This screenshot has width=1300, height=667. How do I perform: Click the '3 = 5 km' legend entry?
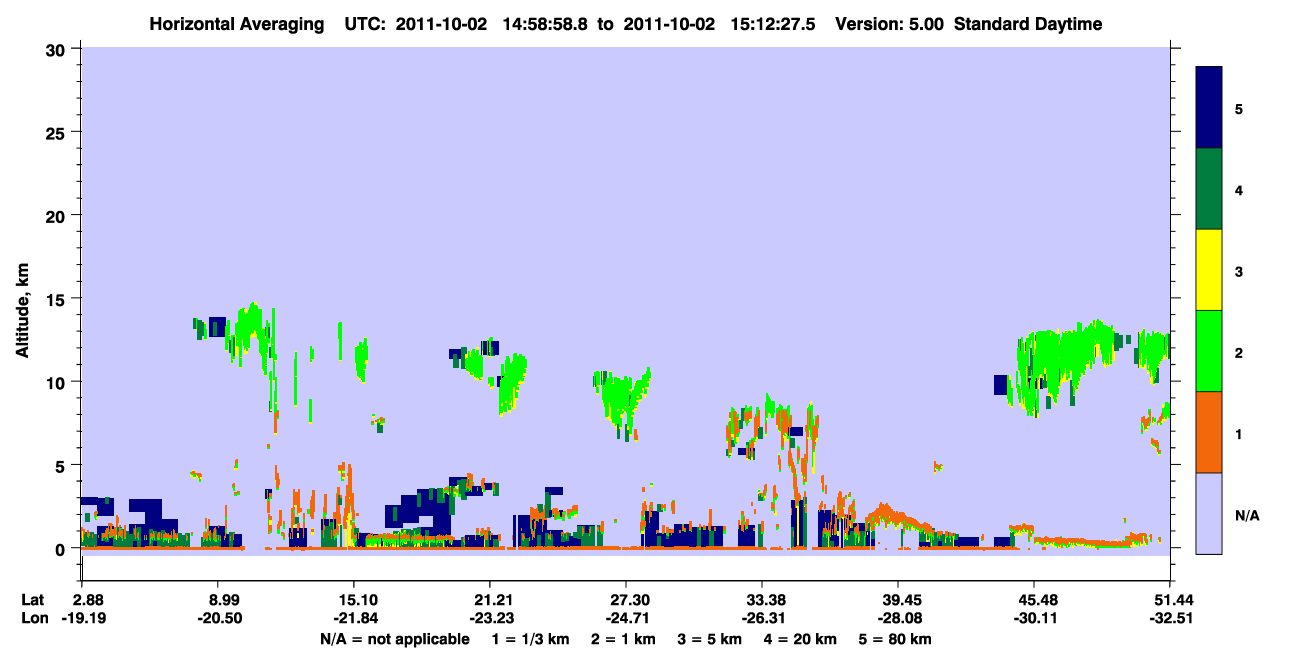[708, 639]
